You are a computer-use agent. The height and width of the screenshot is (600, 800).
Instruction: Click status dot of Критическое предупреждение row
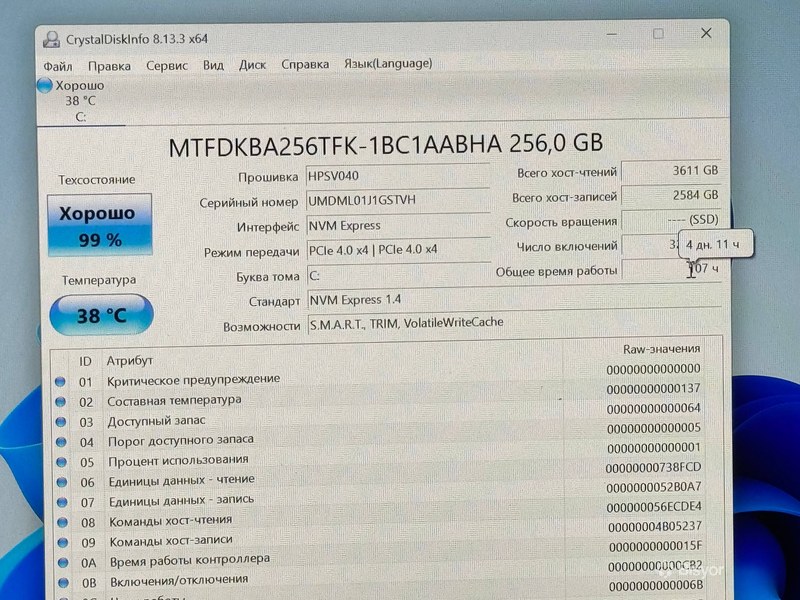[60, 381]
